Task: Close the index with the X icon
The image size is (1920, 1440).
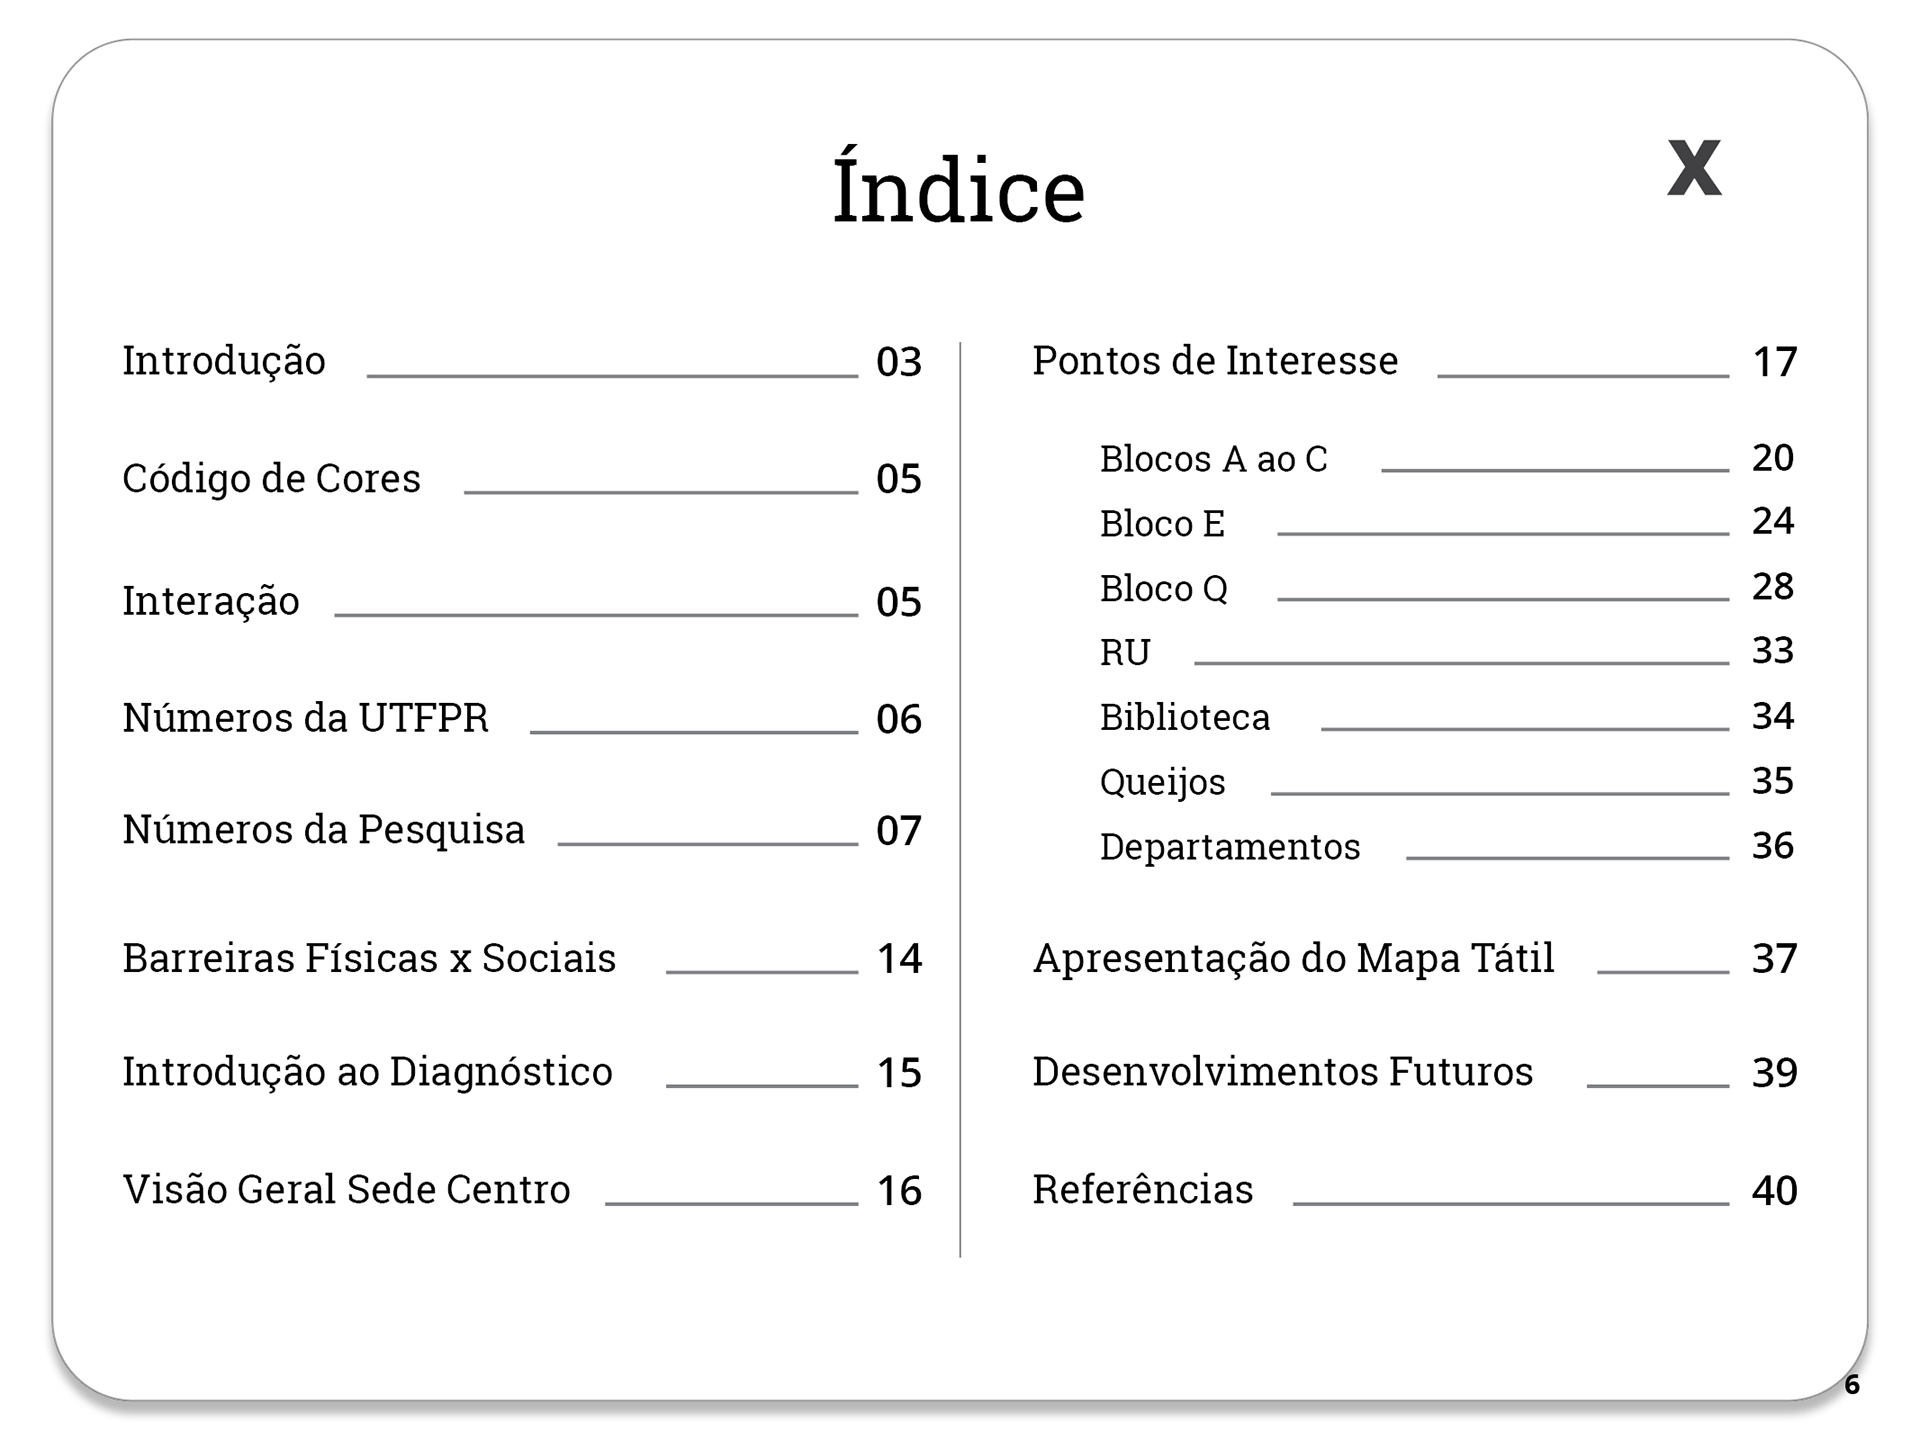Action: pyautogui.click(x=1694, y=167)
